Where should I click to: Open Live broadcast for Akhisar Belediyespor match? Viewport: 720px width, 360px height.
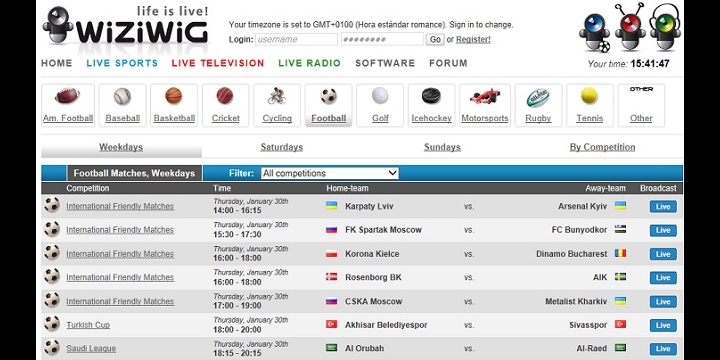[663, 326]
